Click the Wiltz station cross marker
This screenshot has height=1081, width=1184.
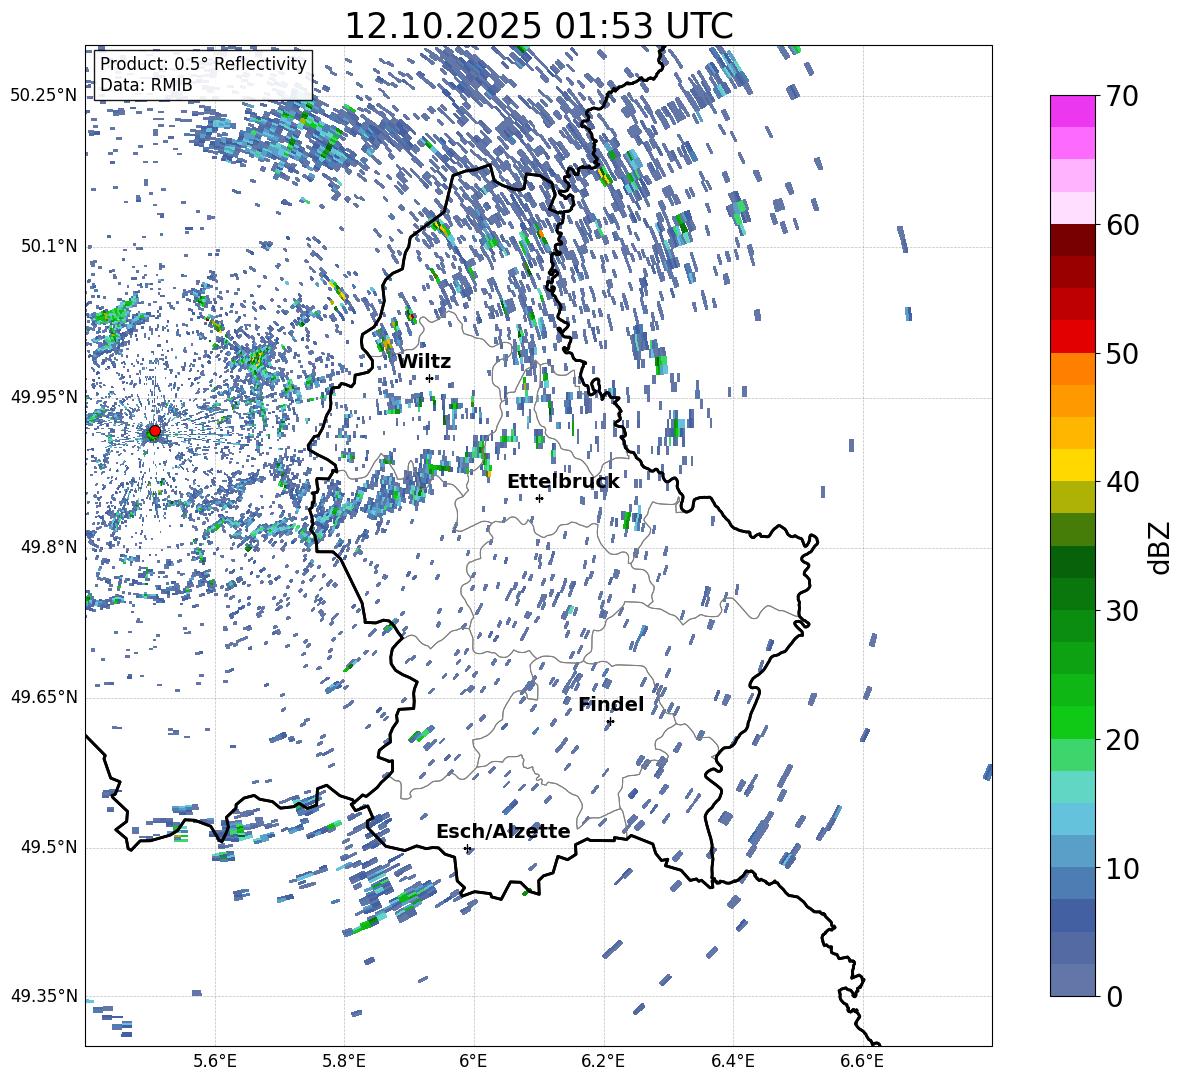pos(429,378)
